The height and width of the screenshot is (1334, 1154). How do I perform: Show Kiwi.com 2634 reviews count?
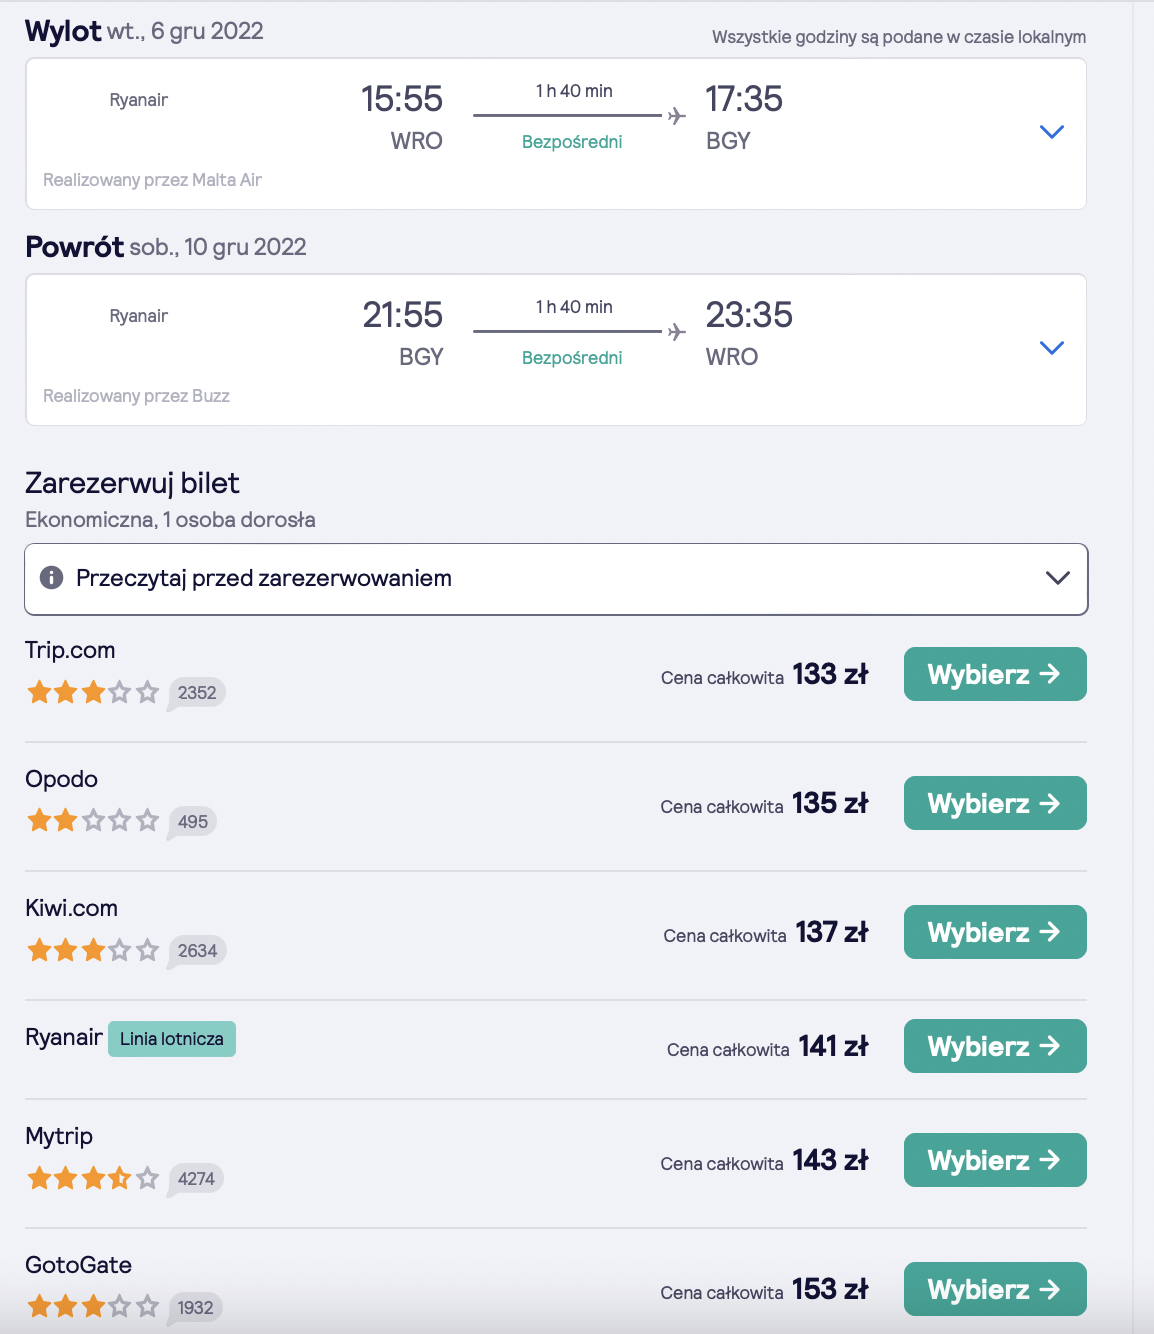[x=197, y=950]
